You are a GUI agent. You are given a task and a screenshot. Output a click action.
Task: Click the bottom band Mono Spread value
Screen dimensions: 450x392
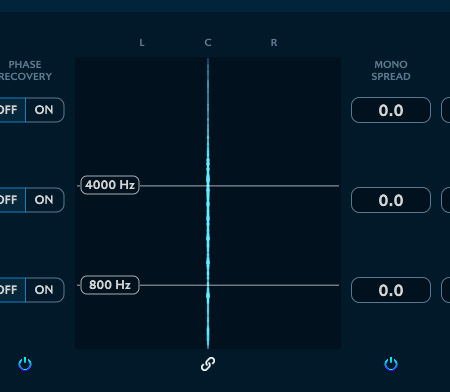[x=391, y=290]
